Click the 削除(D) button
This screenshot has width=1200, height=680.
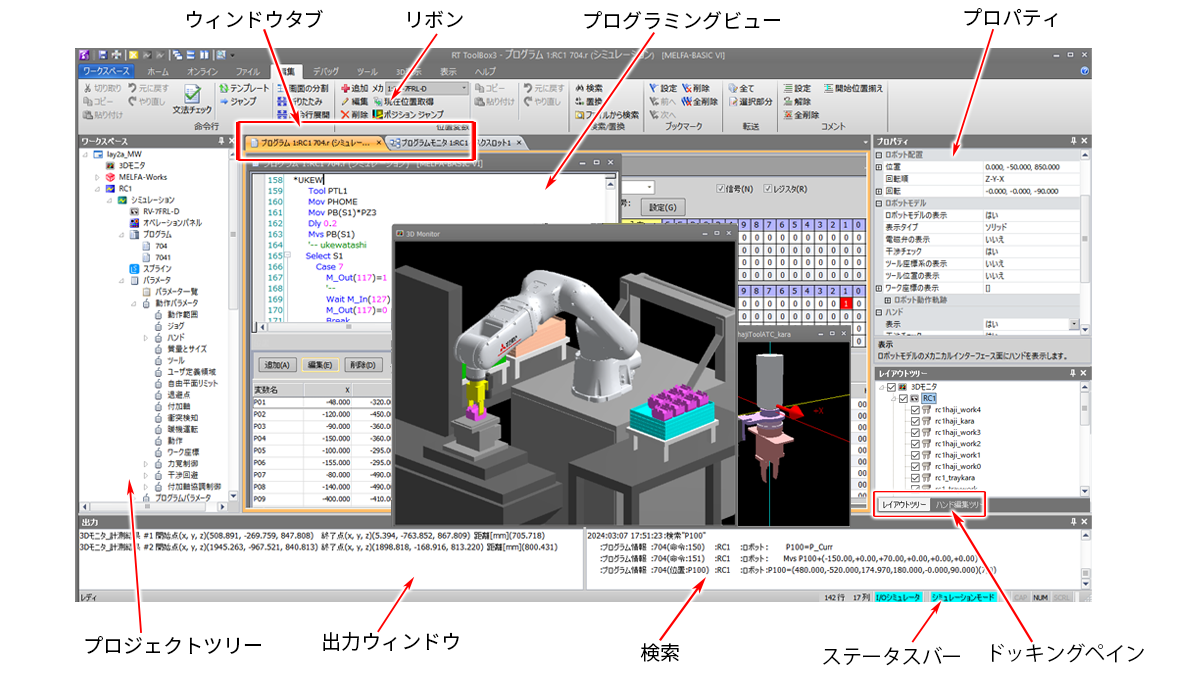click(x=364, y=365)
